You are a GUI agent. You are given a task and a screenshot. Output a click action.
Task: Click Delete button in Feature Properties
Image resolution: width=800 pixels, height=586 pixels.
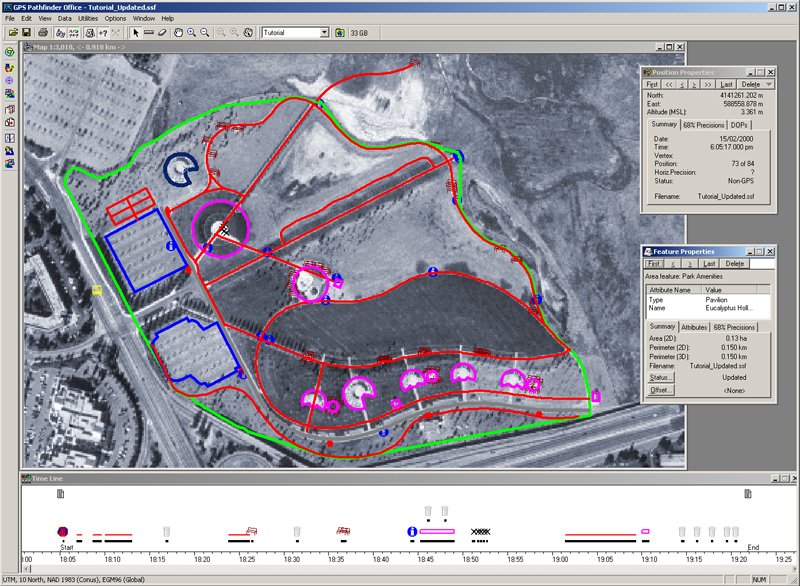tap(735, 264)
